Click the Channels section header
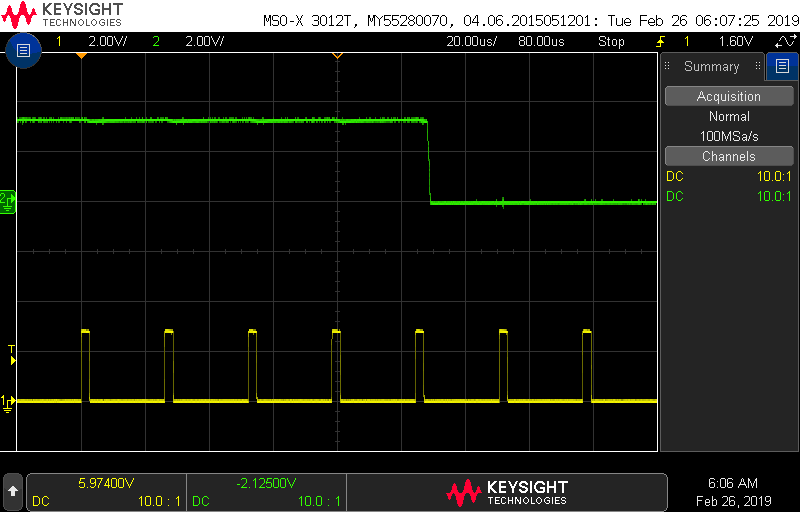Screen dimensions: 800x512 coord(729,156)
